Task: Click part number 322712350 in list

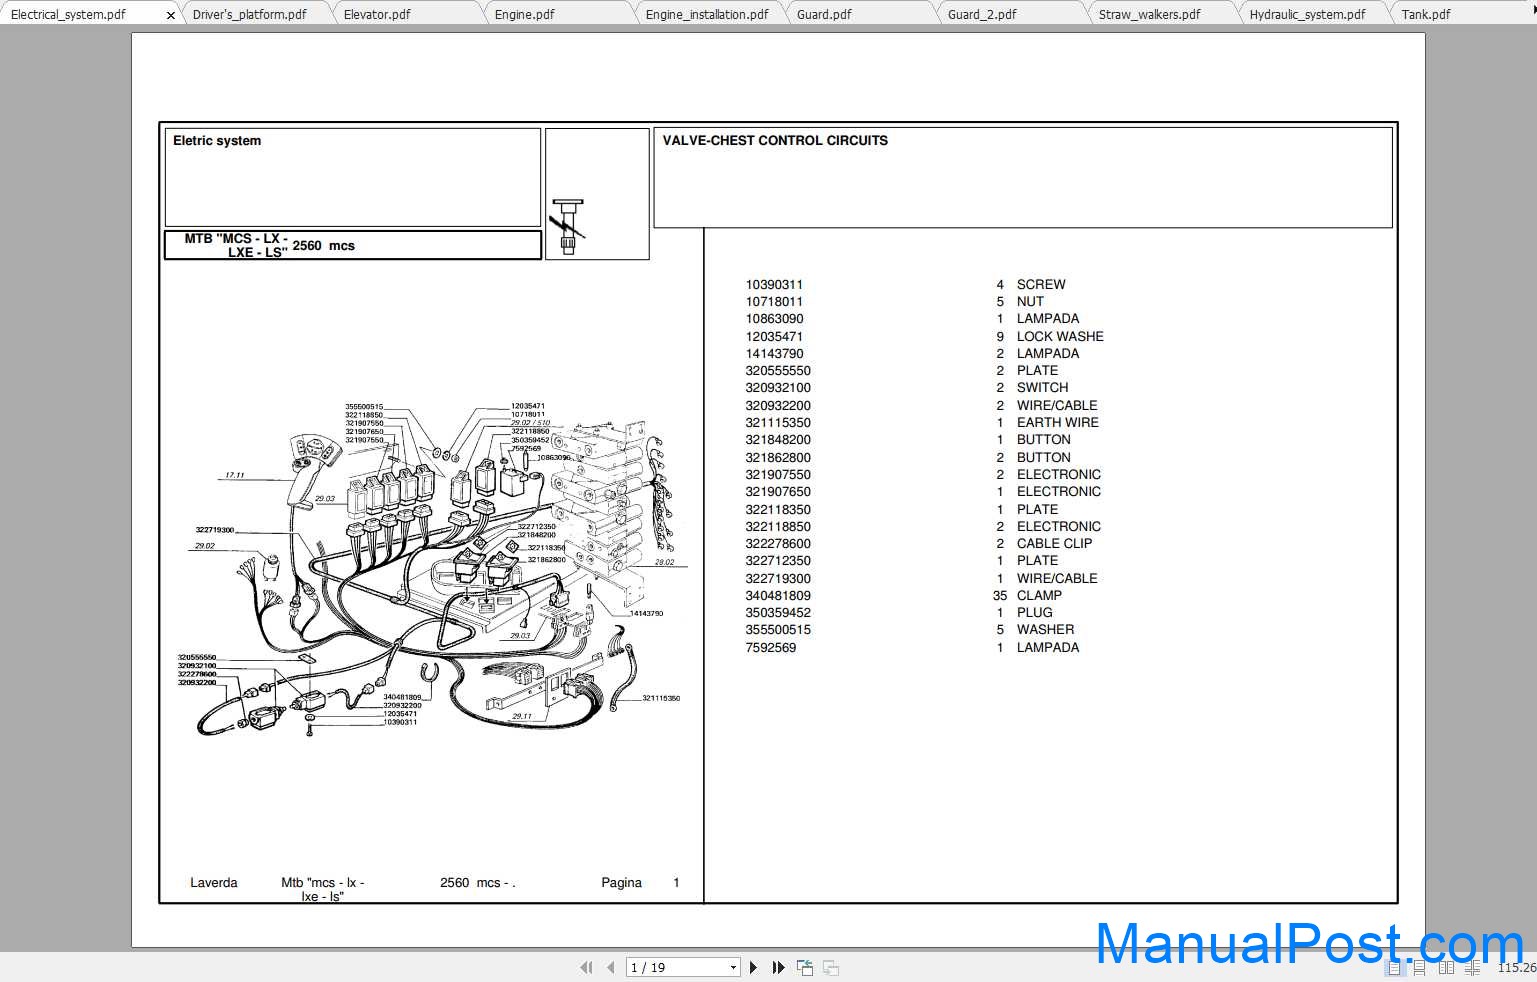Action: pyautogui.click(x=778, y=561)
